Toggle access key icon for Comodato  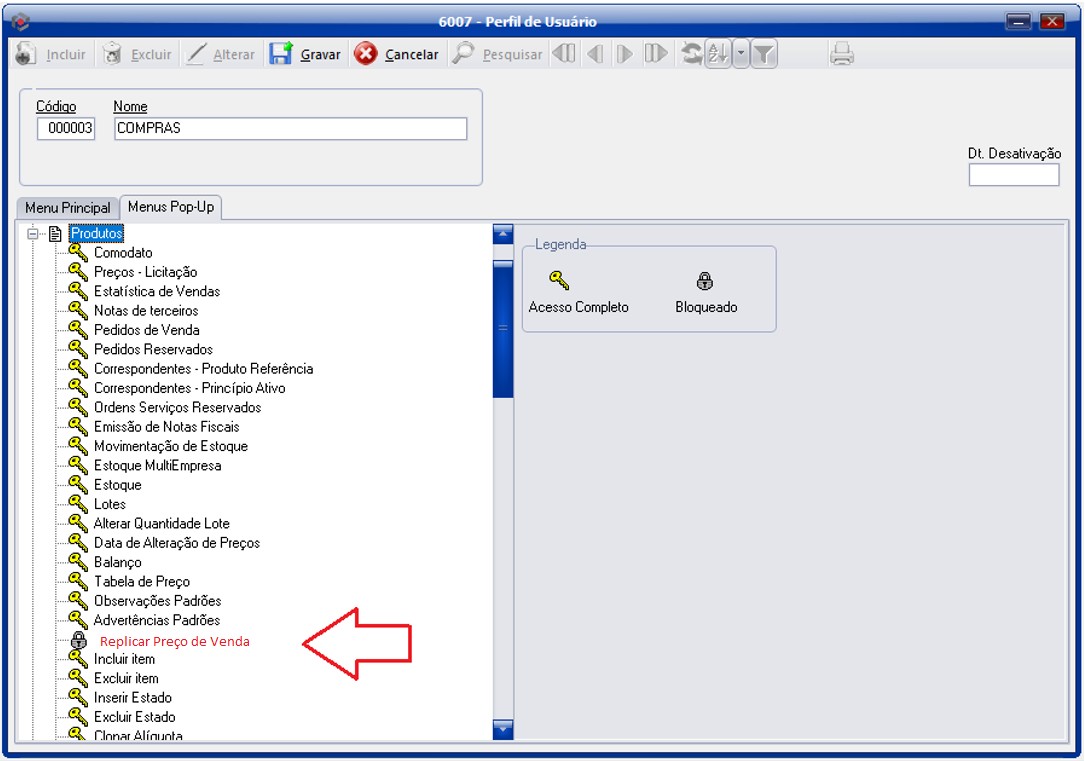(x=78, y=253)
